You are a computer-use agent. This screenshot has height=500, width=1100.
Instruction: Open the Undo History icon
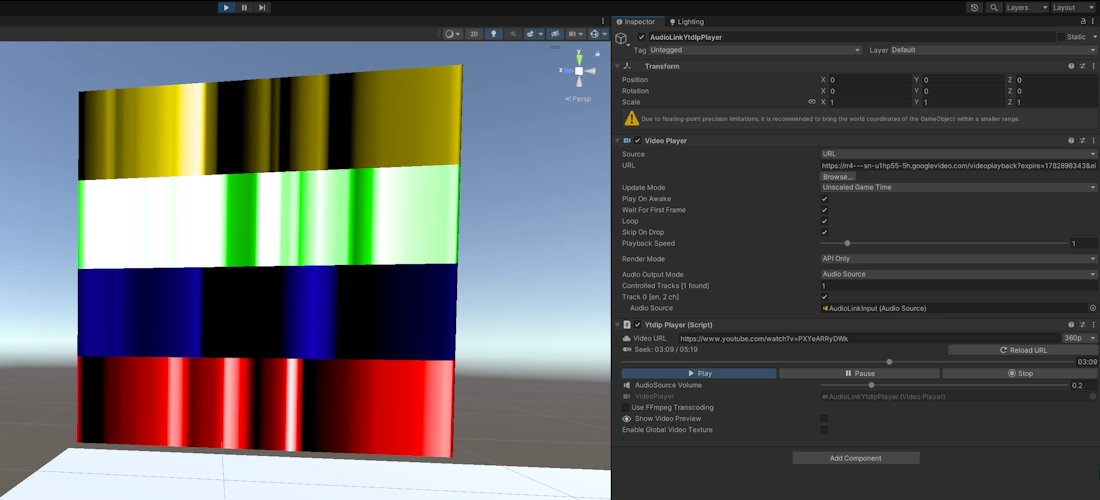click(x=974, y=8)
